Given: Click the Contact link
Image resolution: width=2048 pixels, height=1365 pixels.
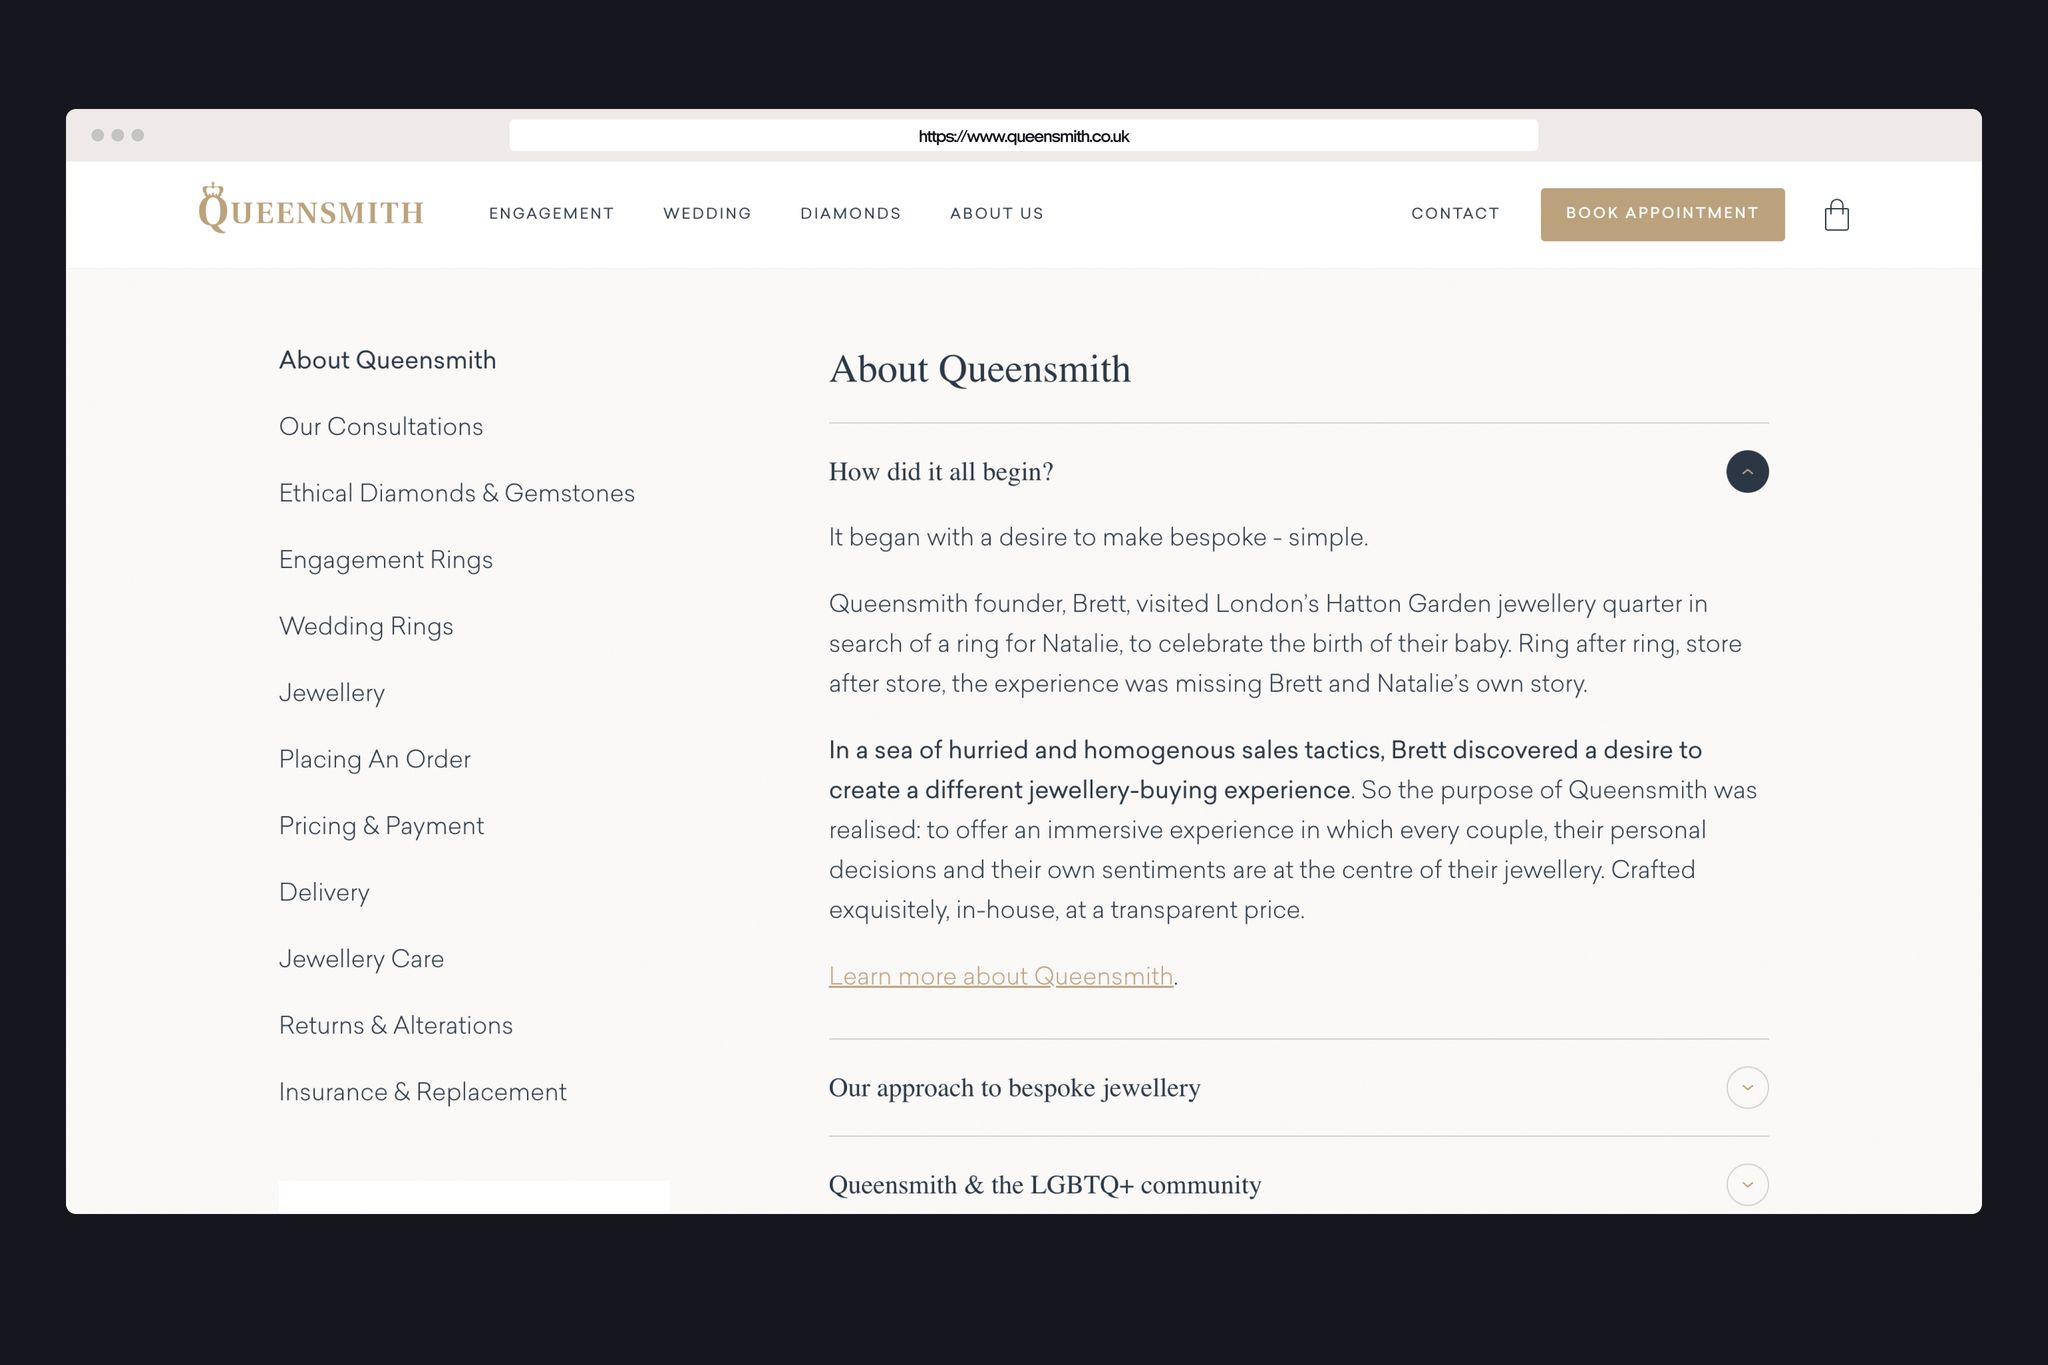Looking at the screenshot, I should click(x=1454, y=214).
